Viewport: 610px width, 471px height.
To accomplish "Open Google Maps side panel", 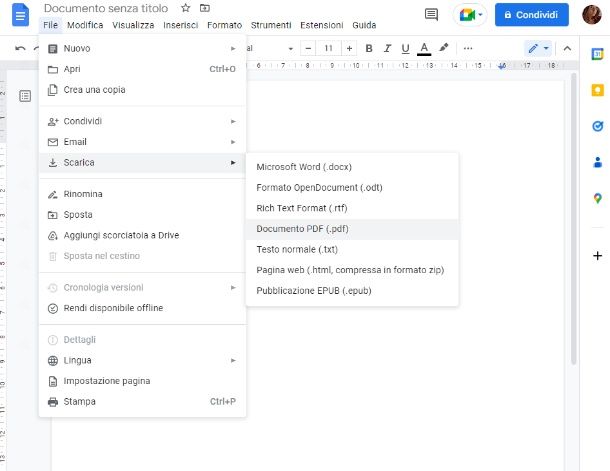I will tap(598, 198).
